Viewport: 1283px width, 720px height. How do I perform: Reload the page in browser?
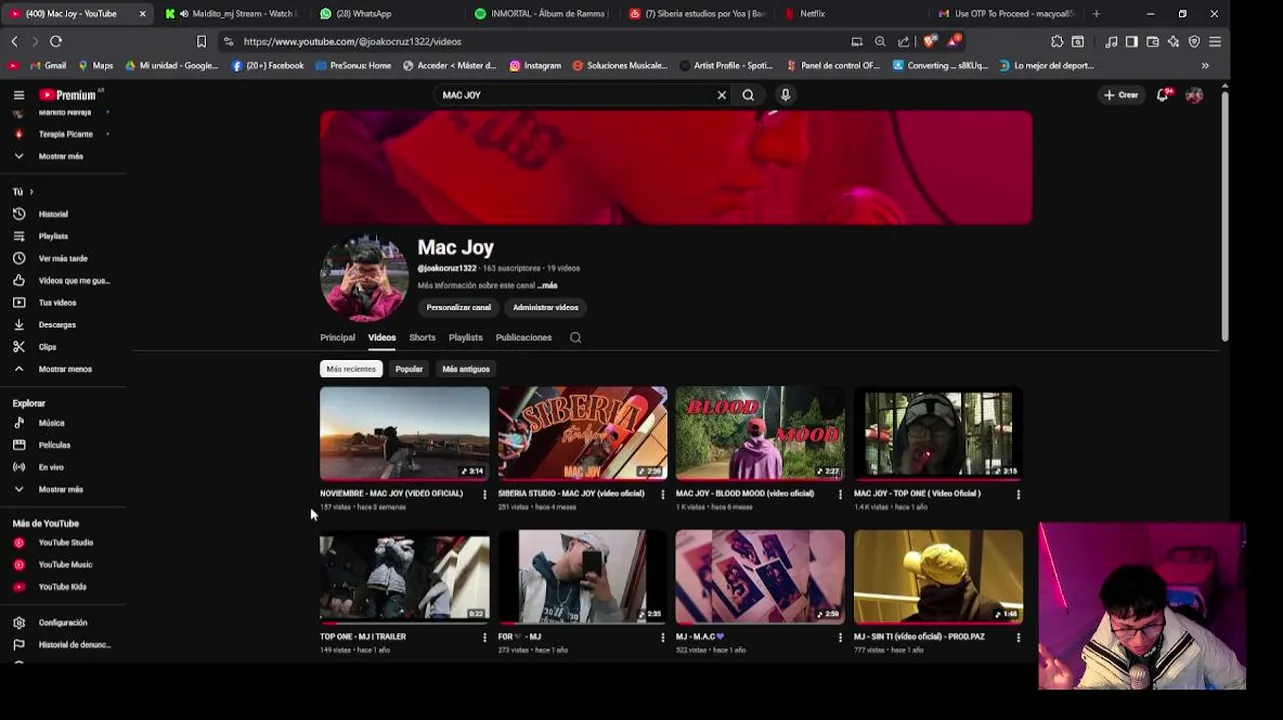click(56, 41)
